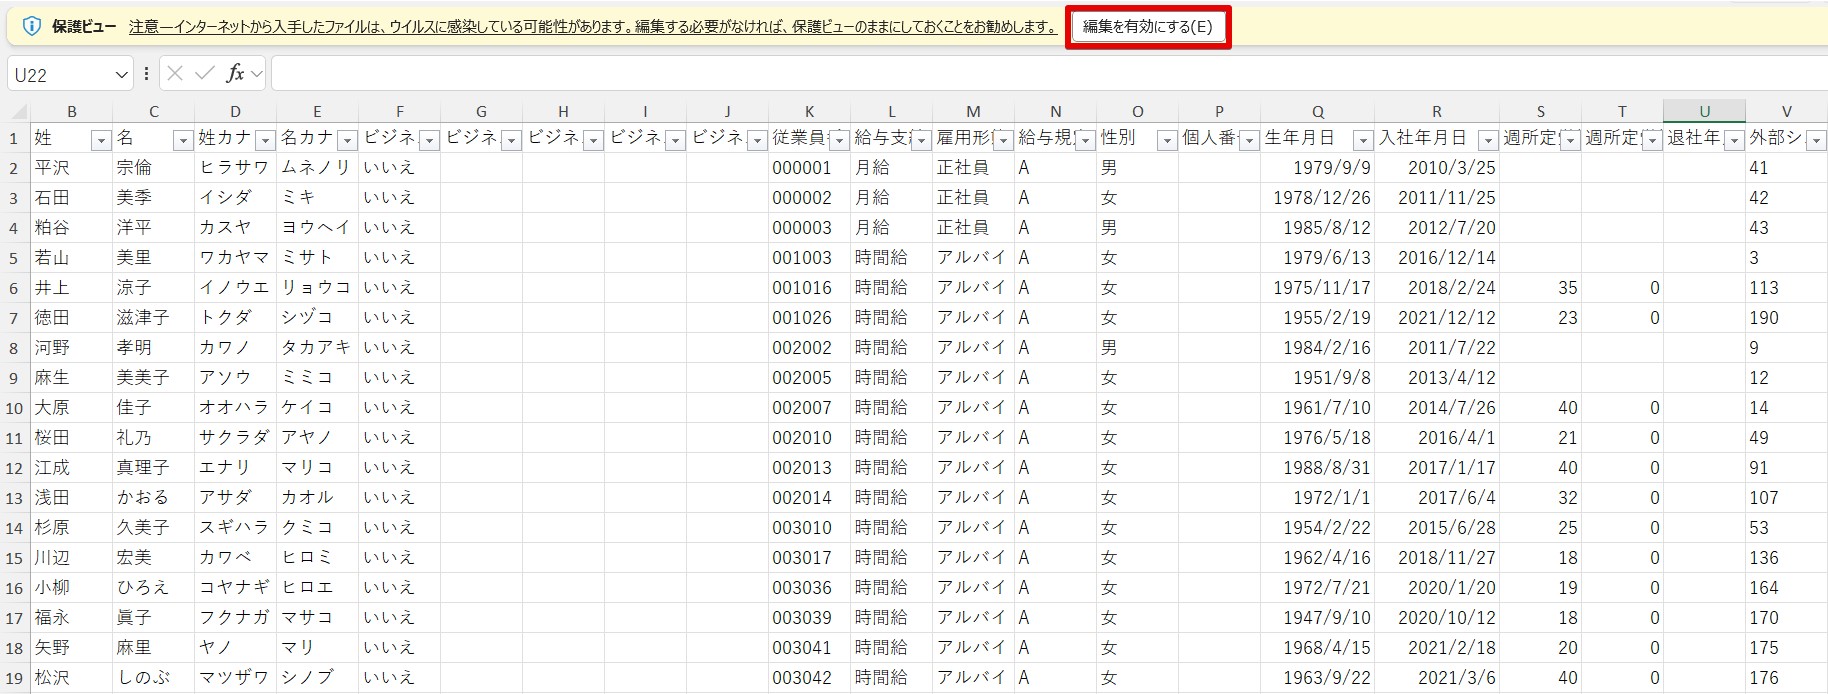
Task: Select birth date 1961/7/10 cell
Action: 1317,408
